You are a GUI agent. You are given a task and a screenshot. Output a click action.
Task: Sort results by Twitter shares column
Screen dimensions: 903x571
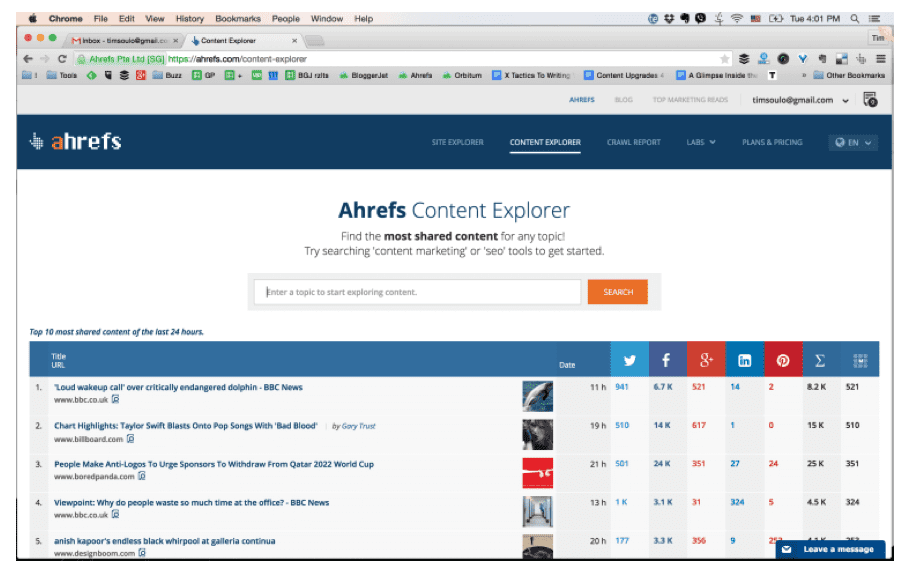pyautogui.click(x=629, y=360)
